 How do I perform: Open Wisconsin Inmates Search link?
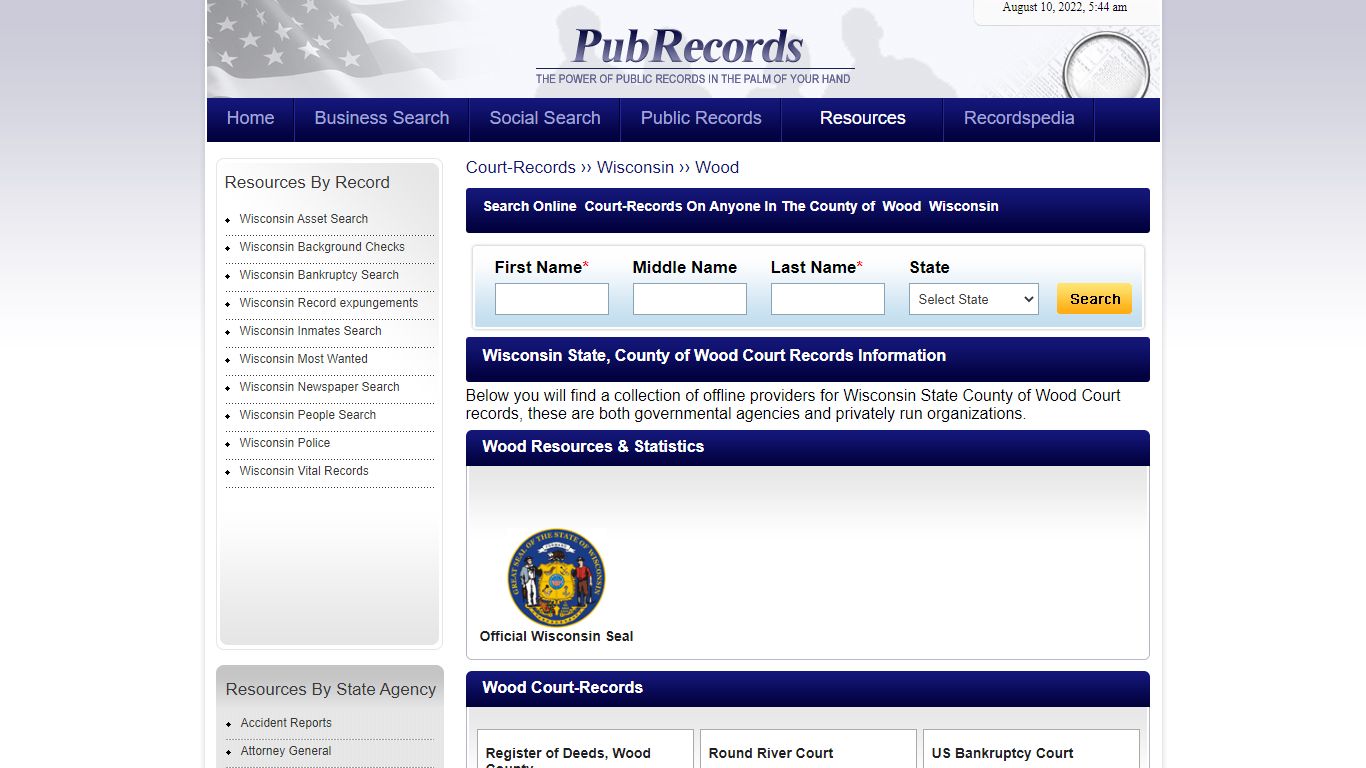311,331
